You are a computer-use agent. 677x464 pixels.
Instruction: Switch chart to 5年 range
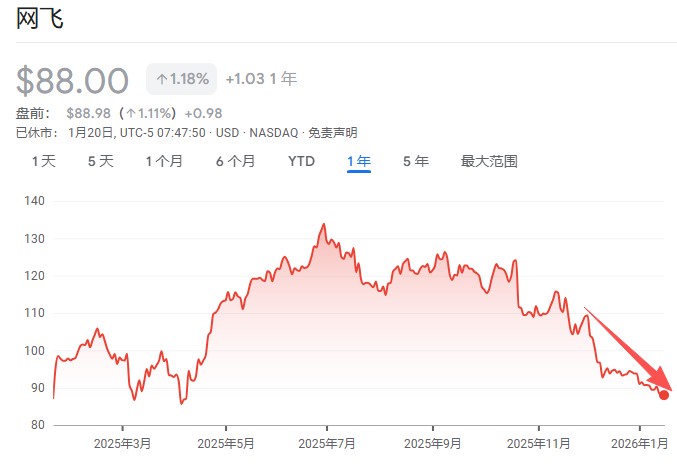pyautogui.click(x=416, y=161)
